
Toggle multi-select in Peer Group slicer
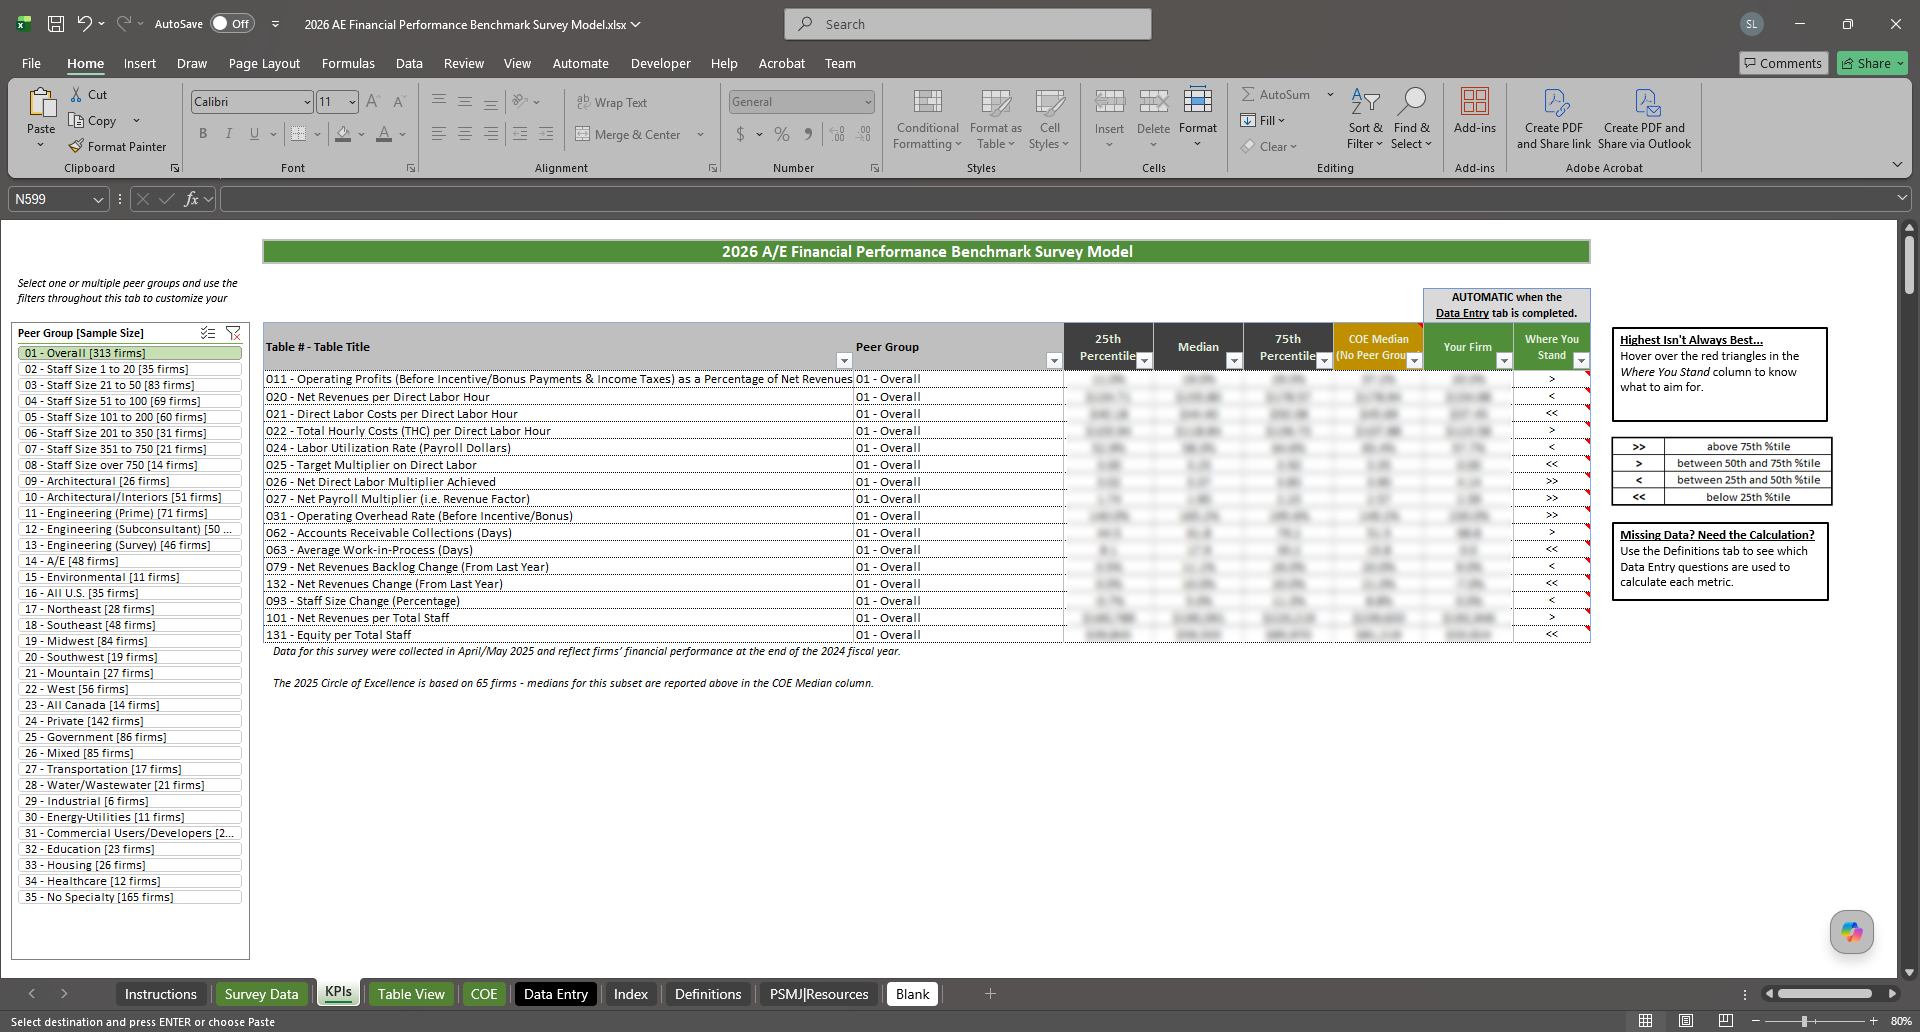click(208, 333)
